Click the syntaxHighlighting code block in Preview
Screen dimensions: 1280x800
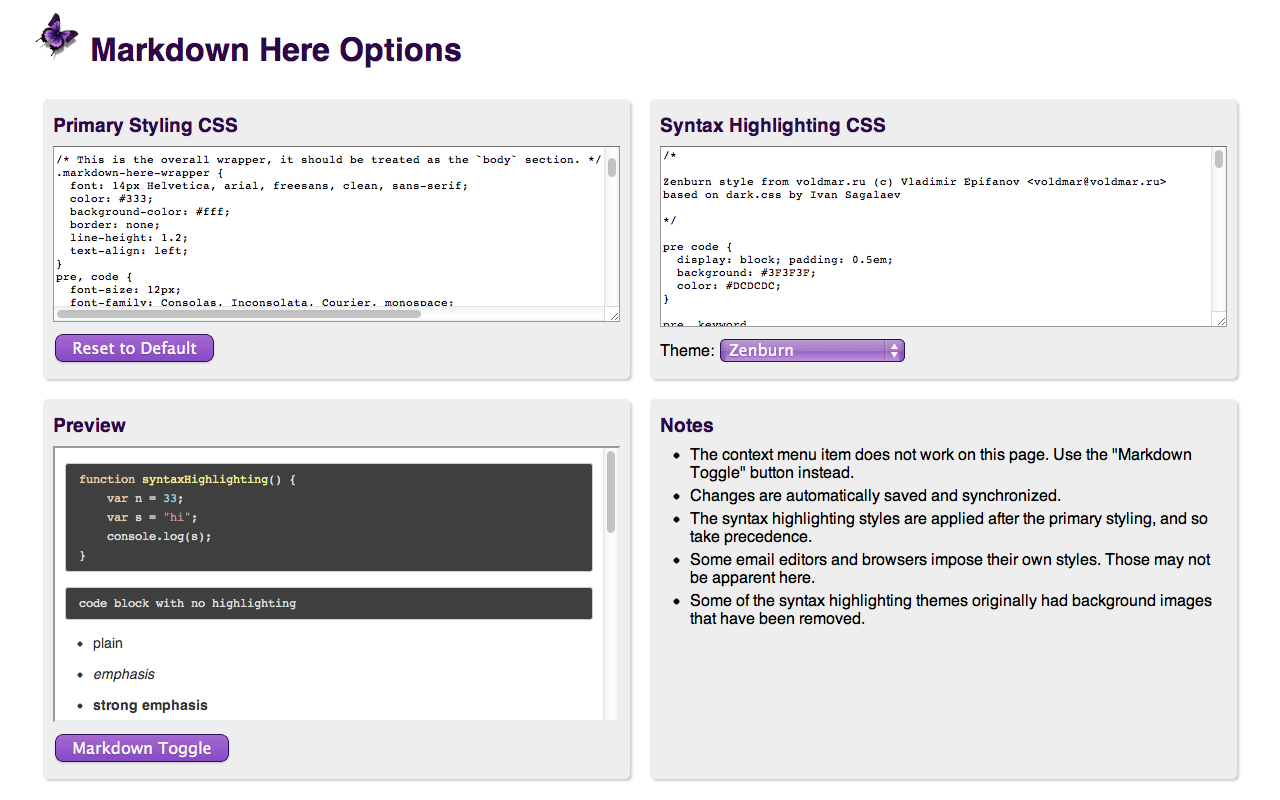(328, 515)
